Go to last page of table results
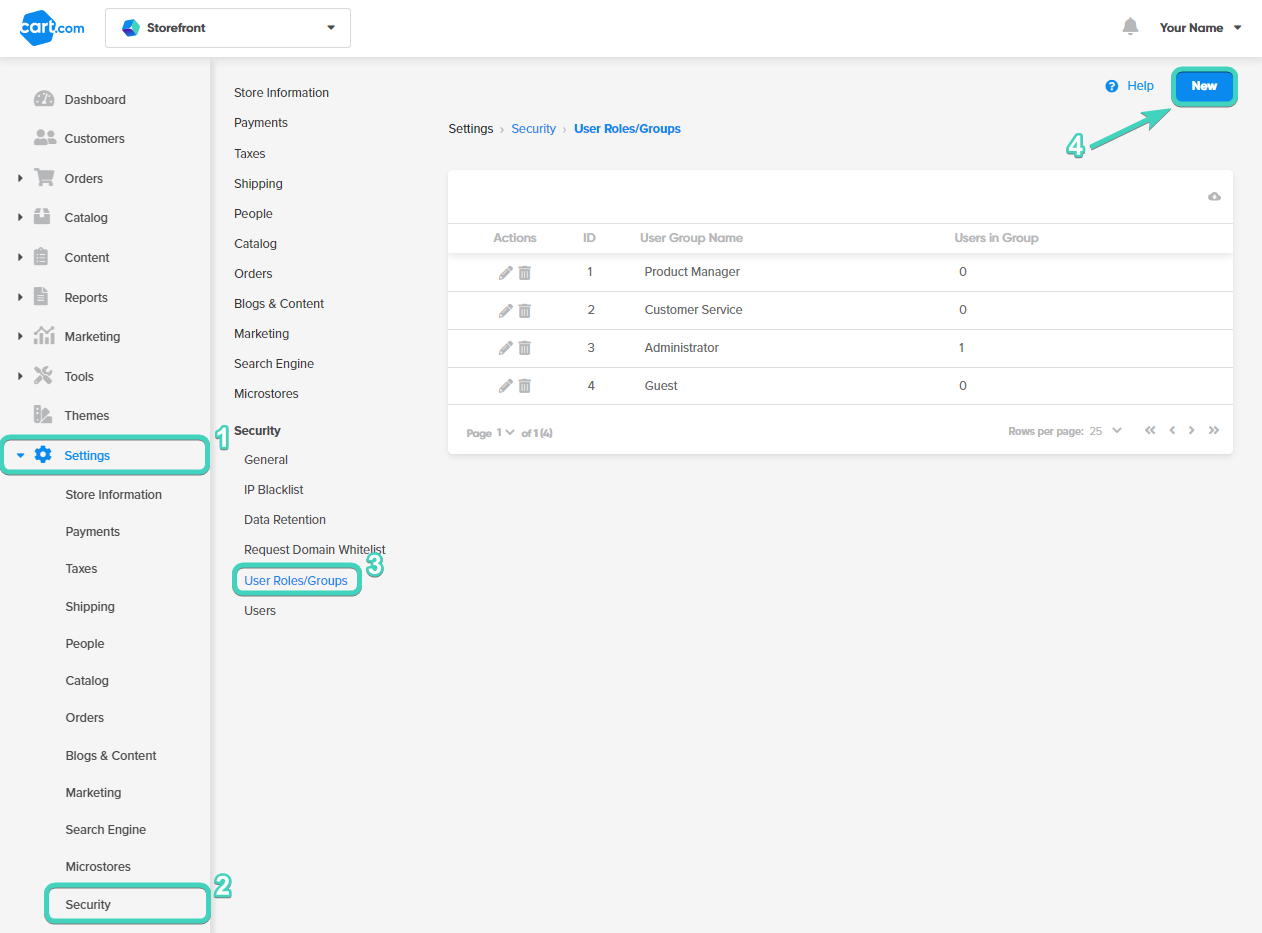Image resolution: width=1262 pixels, height=933 pixels. (x=1213, y=429)
